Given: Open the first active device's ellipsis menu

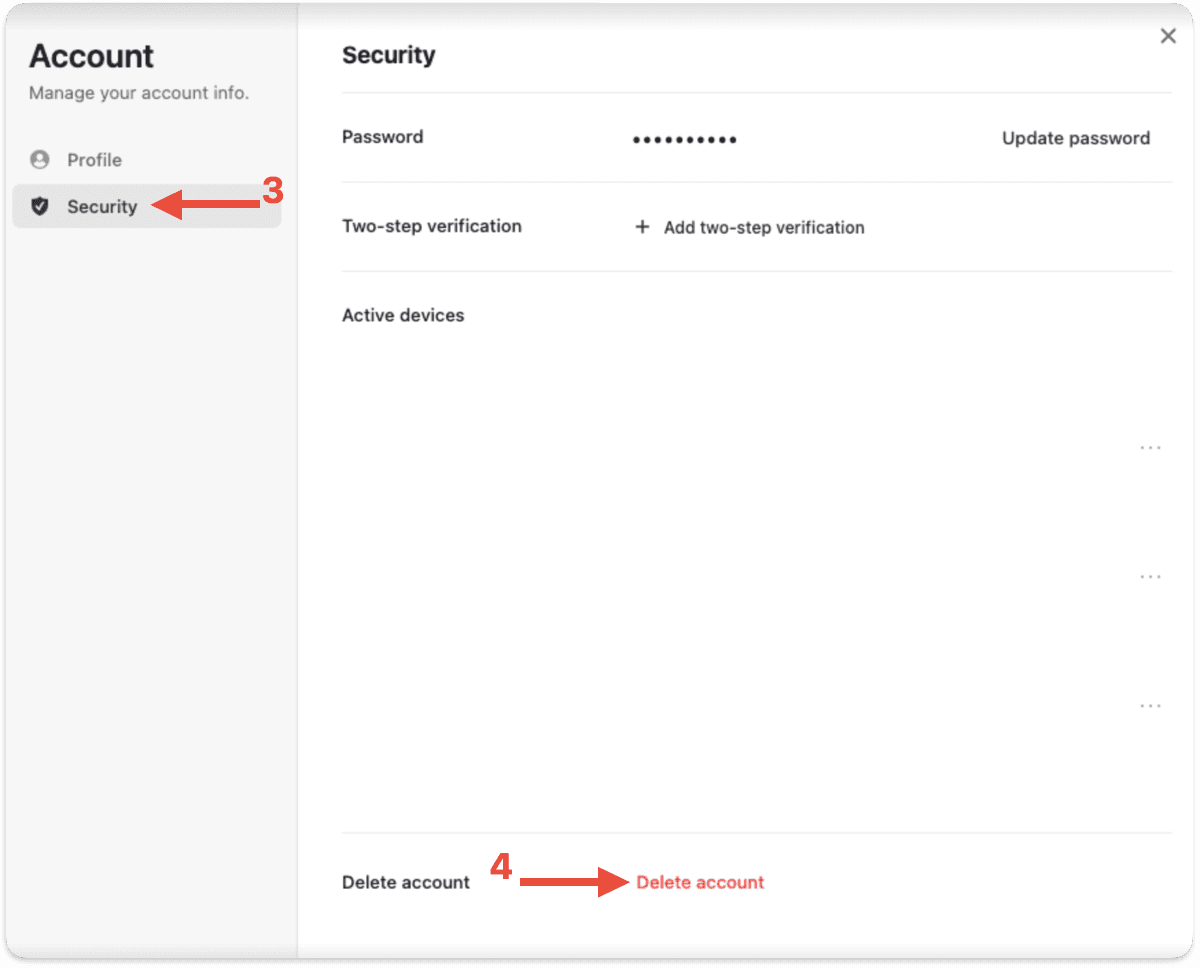Looking at the screenshot, I should pyautogui.click(x=1151, y=447).
